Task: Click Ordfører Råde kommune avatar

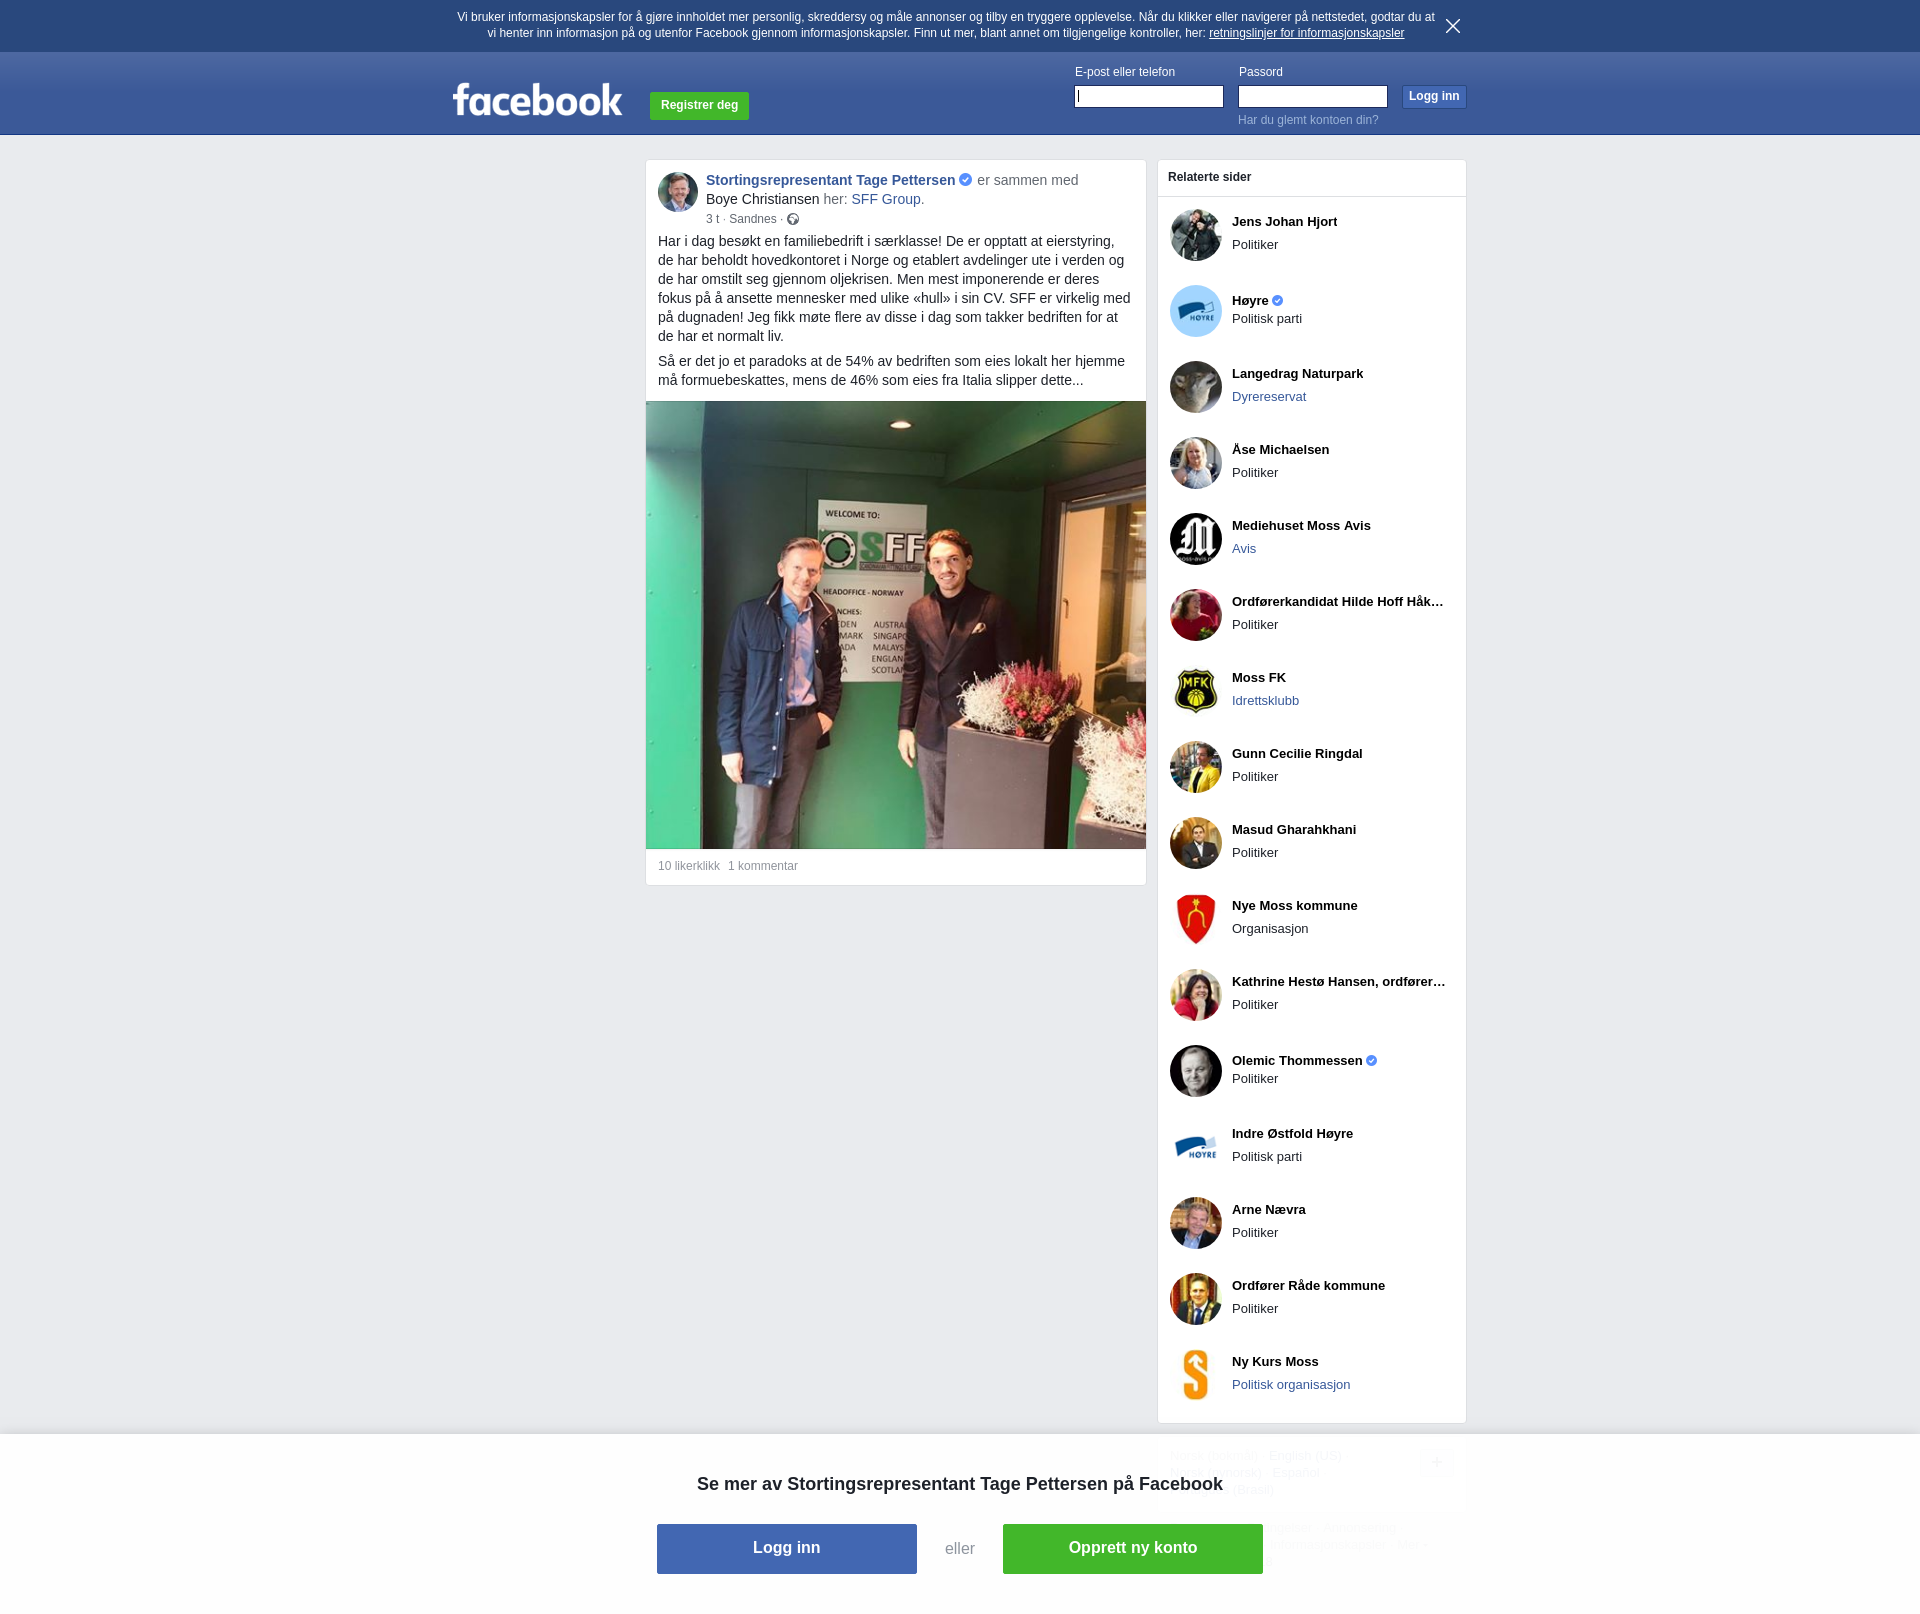Action: [1196, 1299]
